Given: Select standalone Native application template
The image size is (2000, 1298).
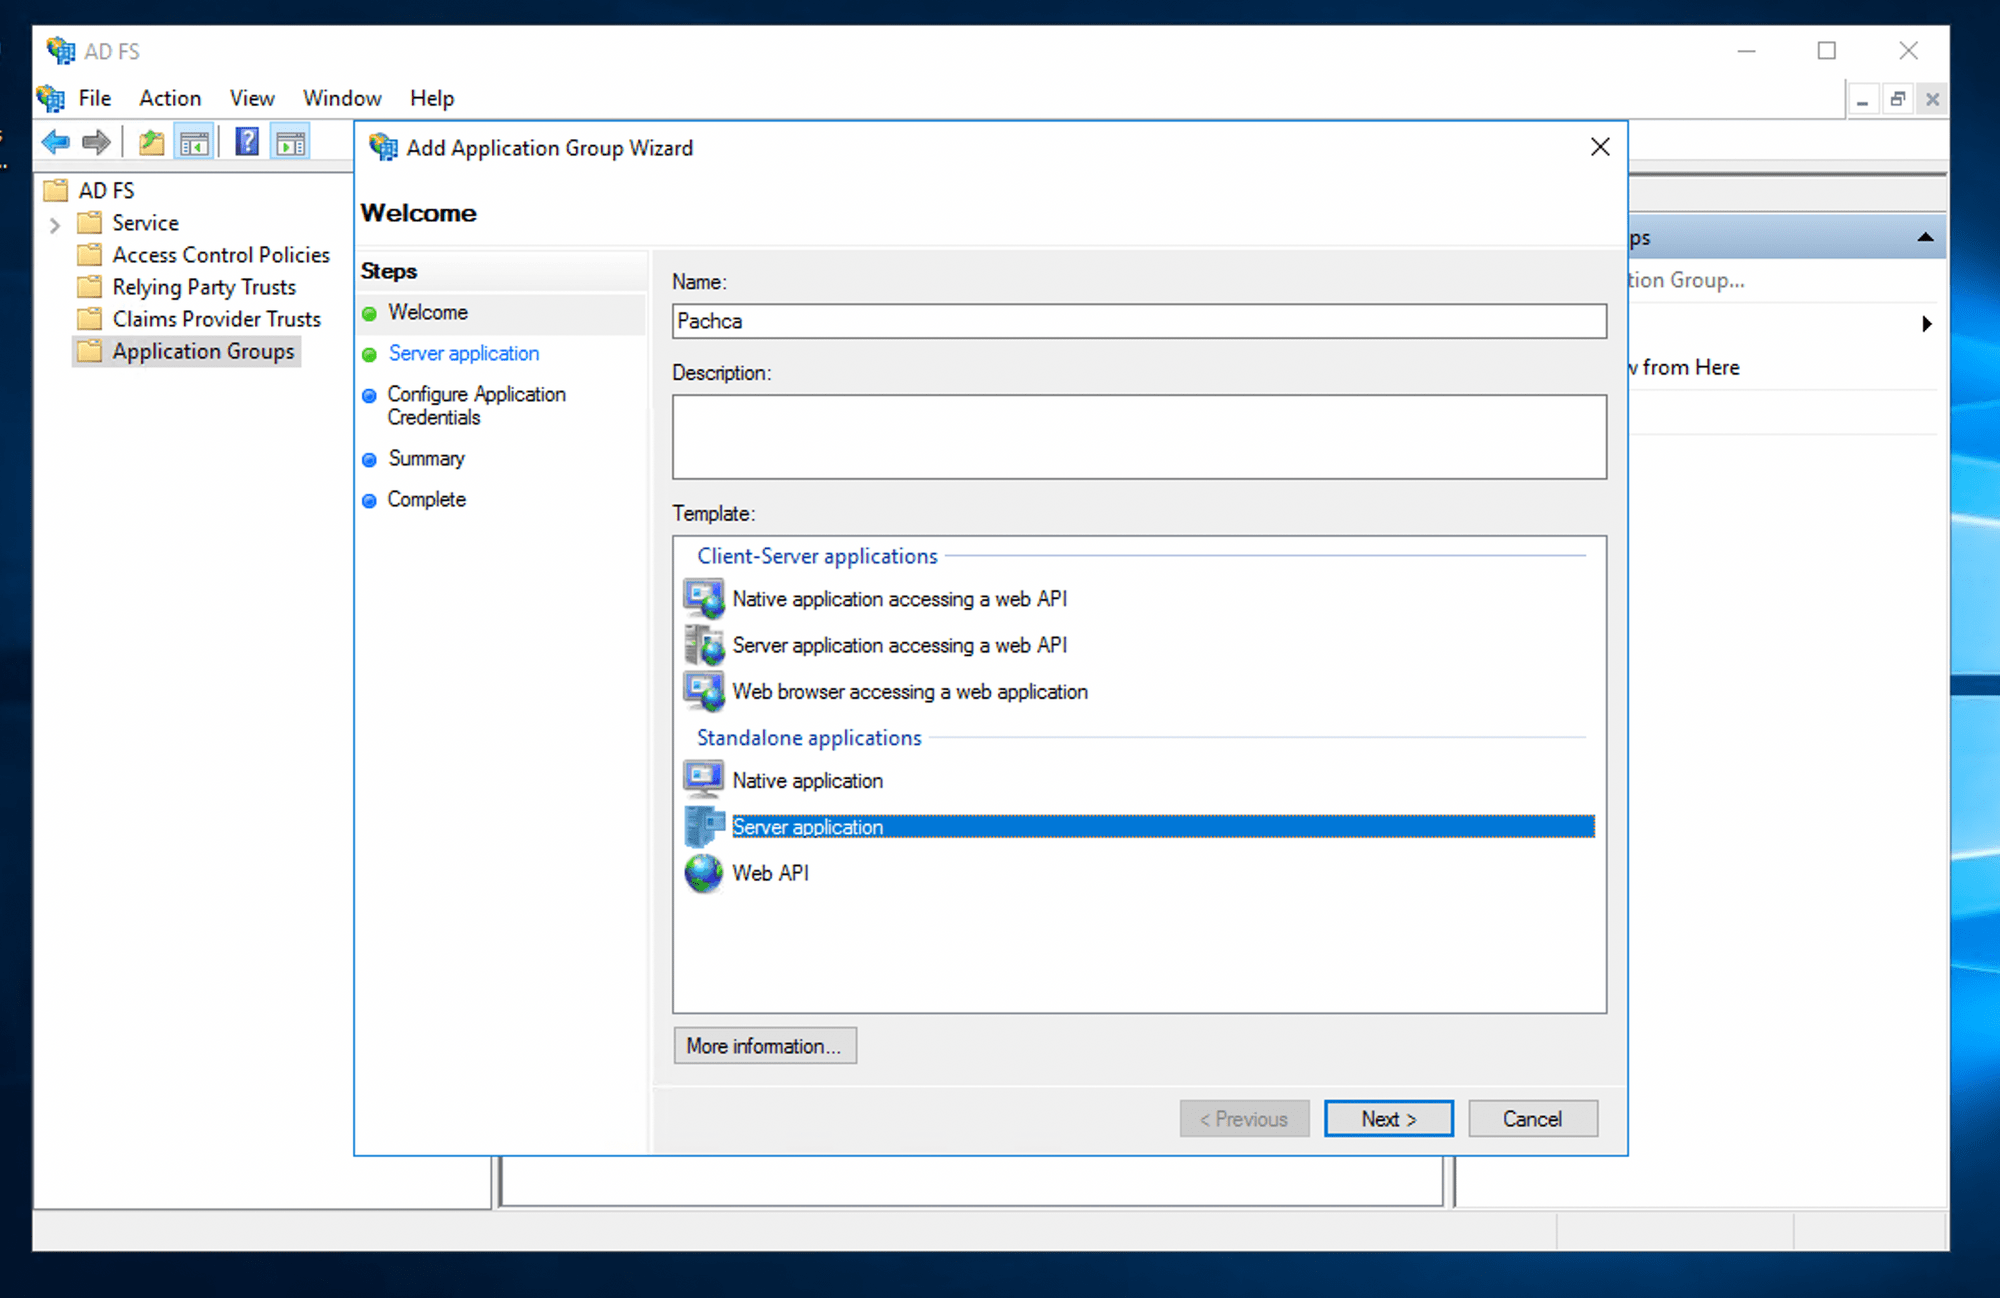Looking at the screenshot, I should (x=807, y=781).
